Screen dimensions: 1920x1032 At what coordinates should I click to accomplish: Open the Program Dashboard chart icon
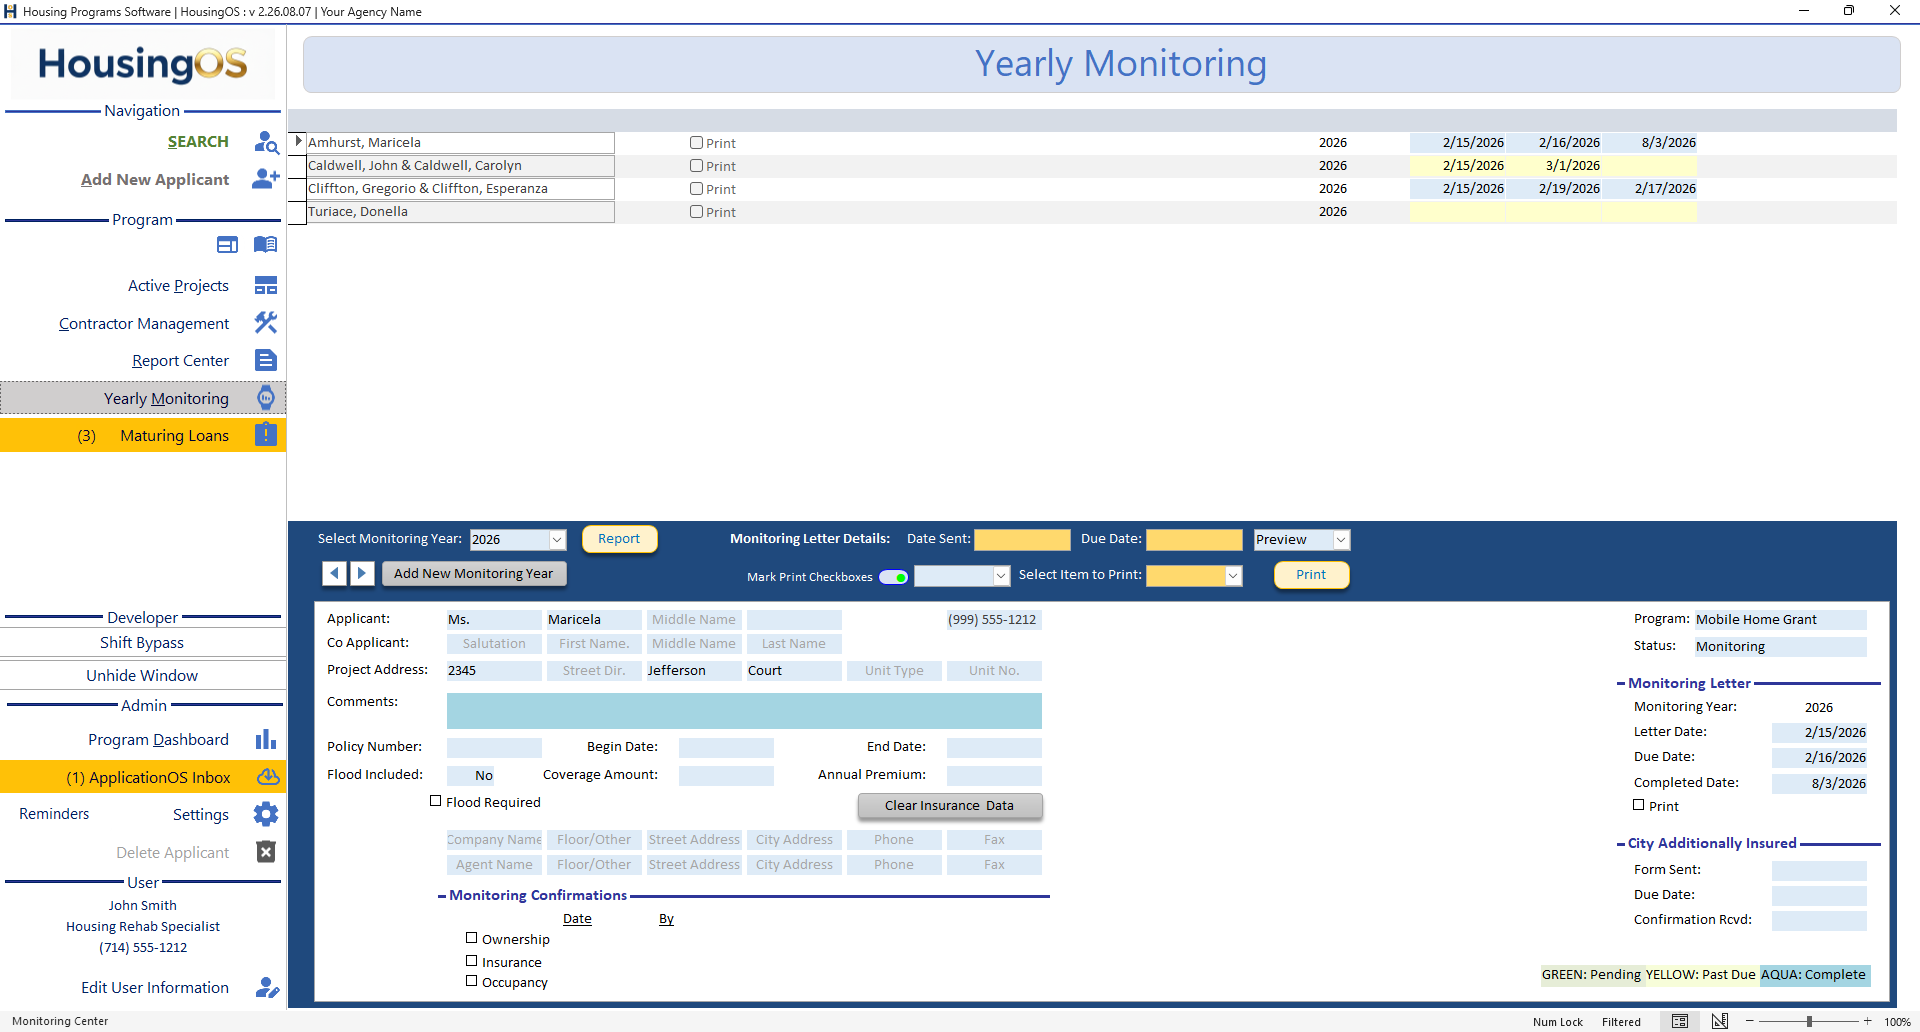tap(266, 739)
